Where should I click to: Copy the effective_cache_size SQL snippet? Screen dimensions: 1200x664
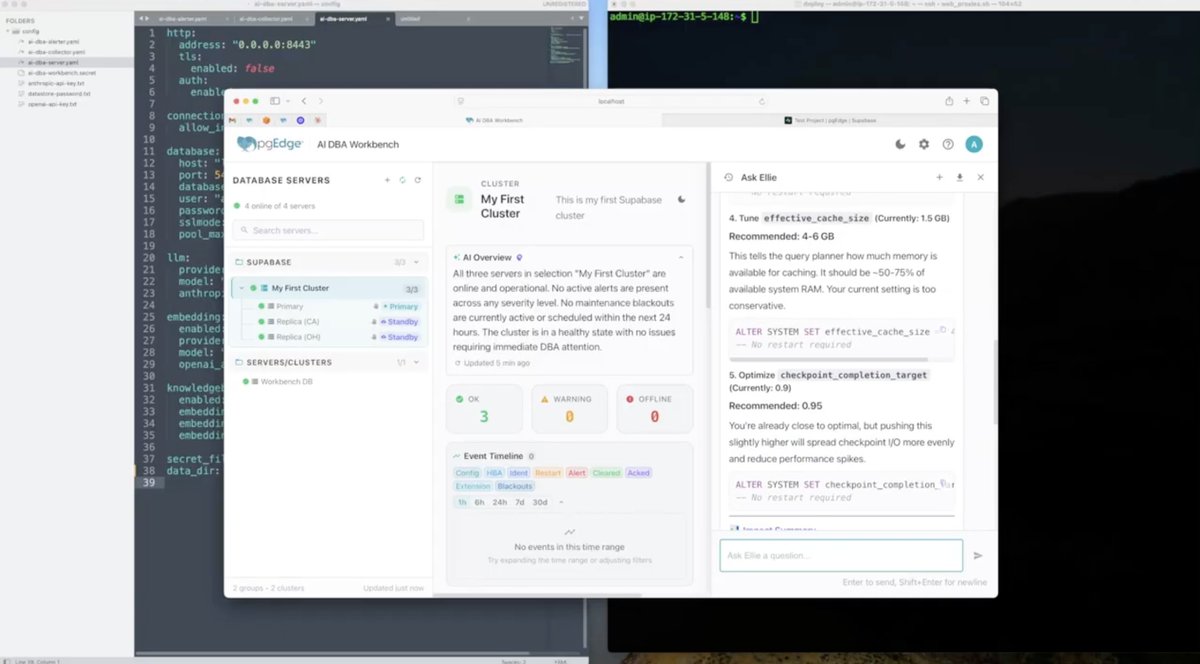pyautogui.click(x=942, y=330)
